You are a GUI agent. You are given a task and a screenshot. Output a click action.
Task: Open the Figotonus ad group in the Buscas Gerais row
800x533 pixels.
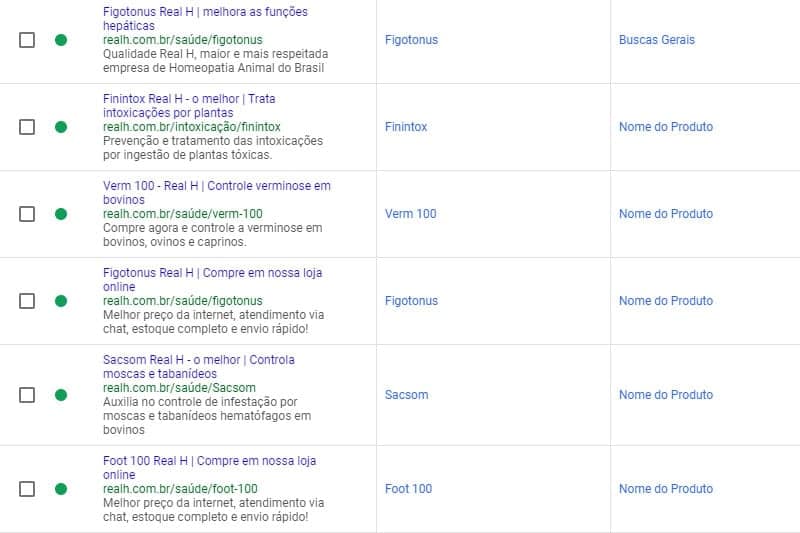[411, 40]
